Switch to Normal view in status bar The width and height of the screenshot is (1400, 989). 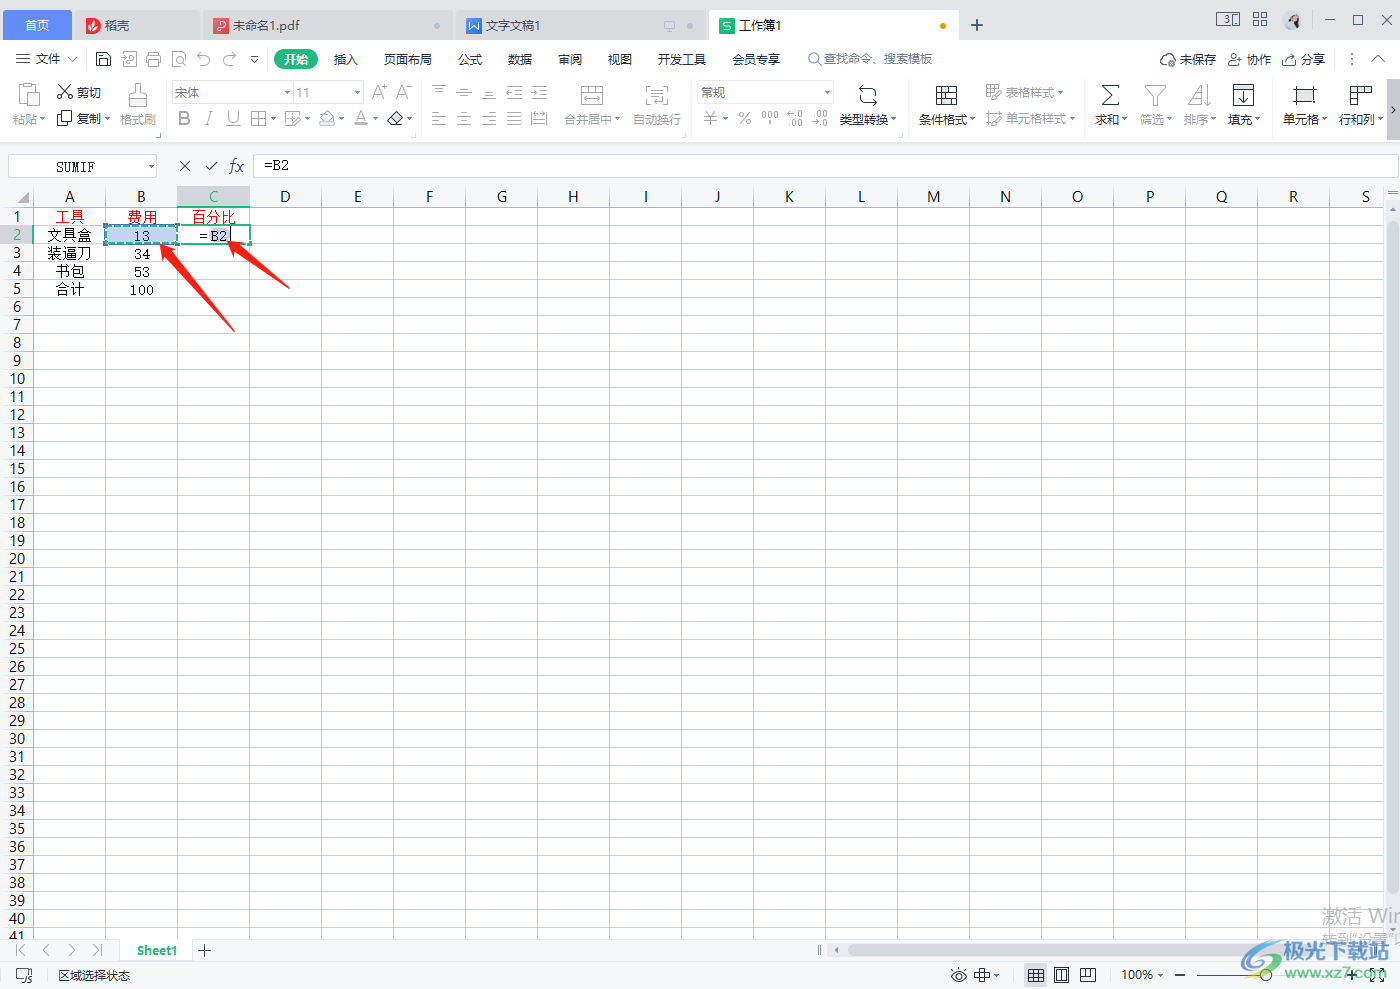click(1036, 975)
